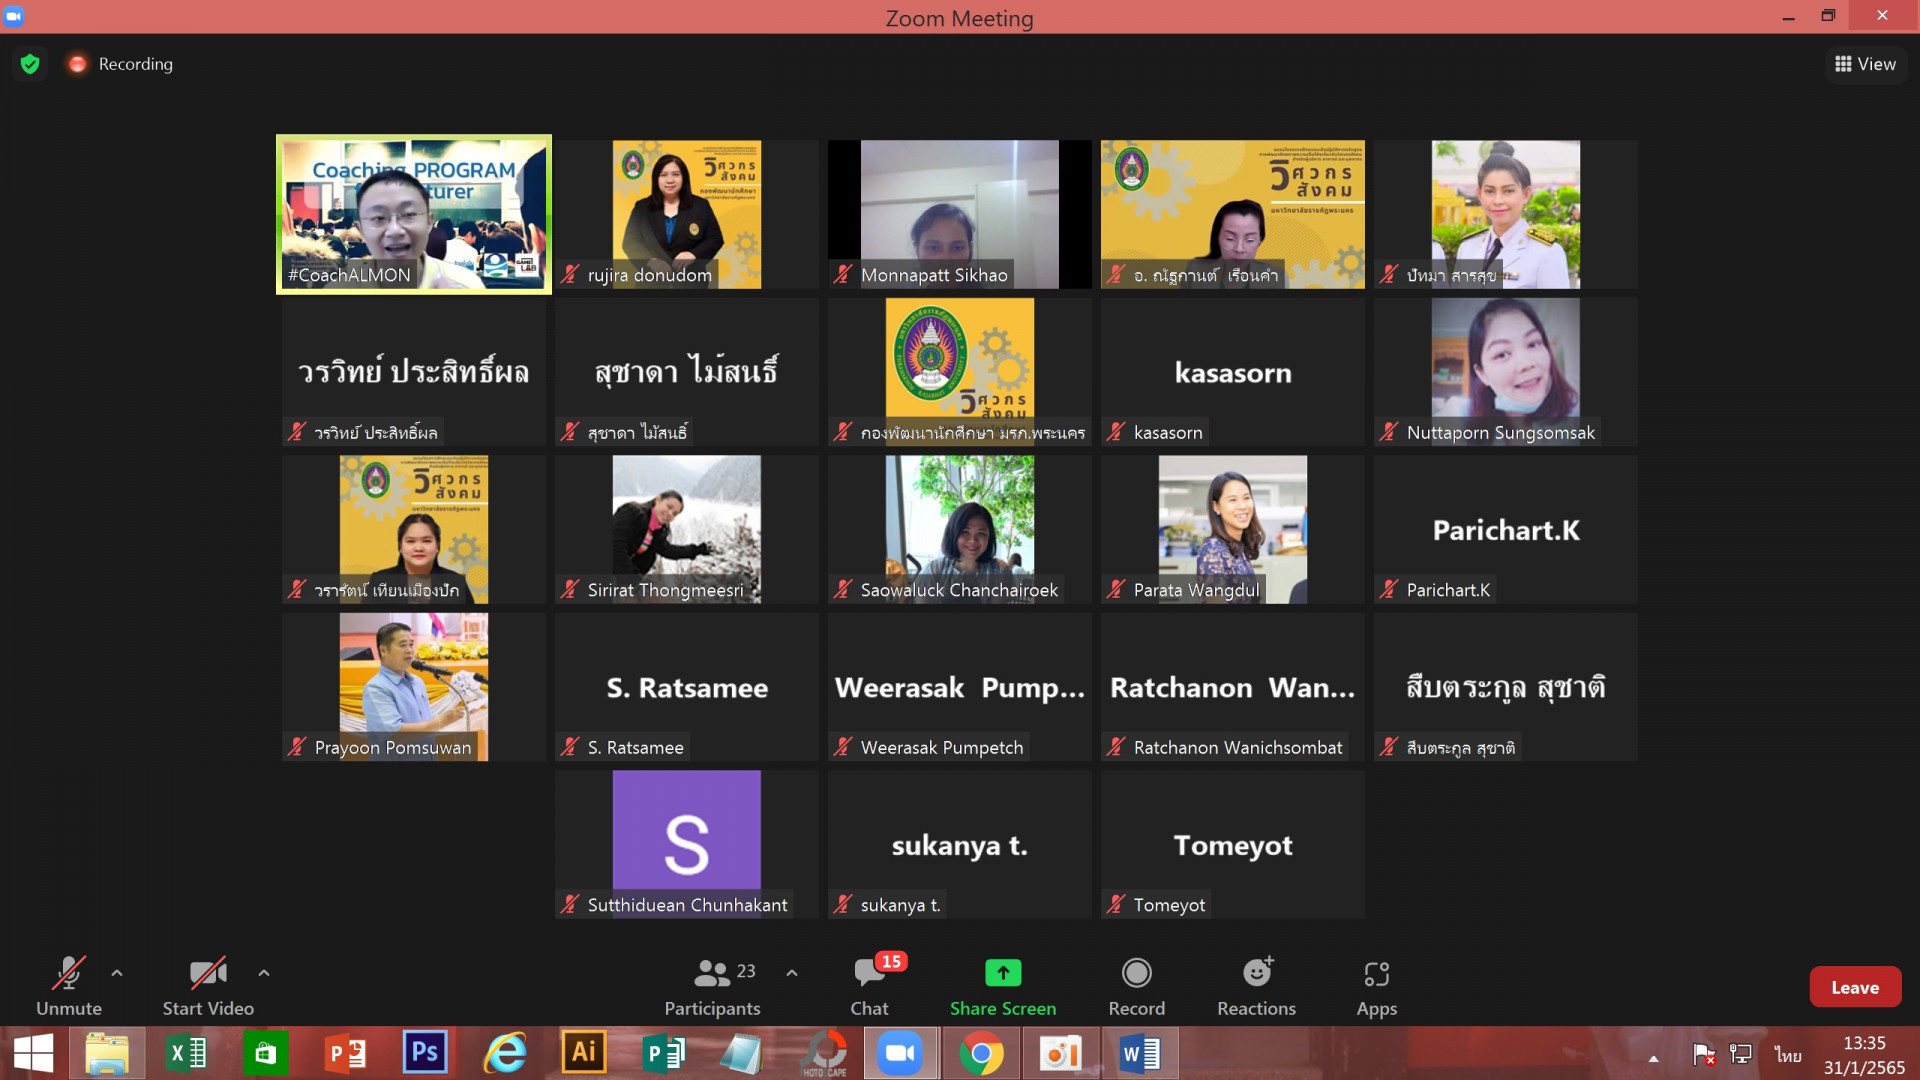Screen dimensions: 1920x1080
Task: Click the Ratchanon Wanichsombat name label
Action: pos(1238,748)
